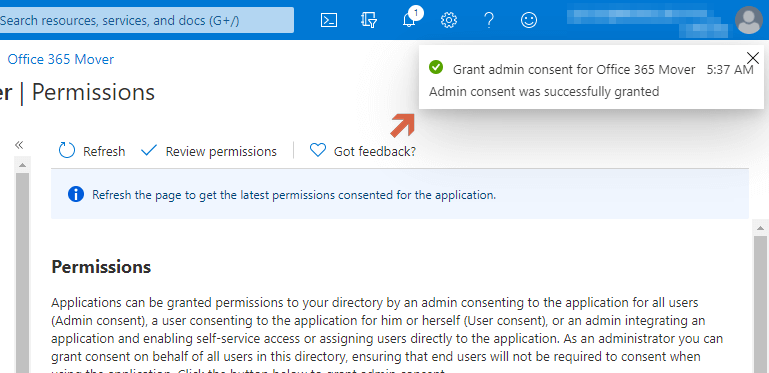Image resolution: width=769 pixels, height=373 pixels.
Task: Click the Refresh button
Action: pos(92,151)
